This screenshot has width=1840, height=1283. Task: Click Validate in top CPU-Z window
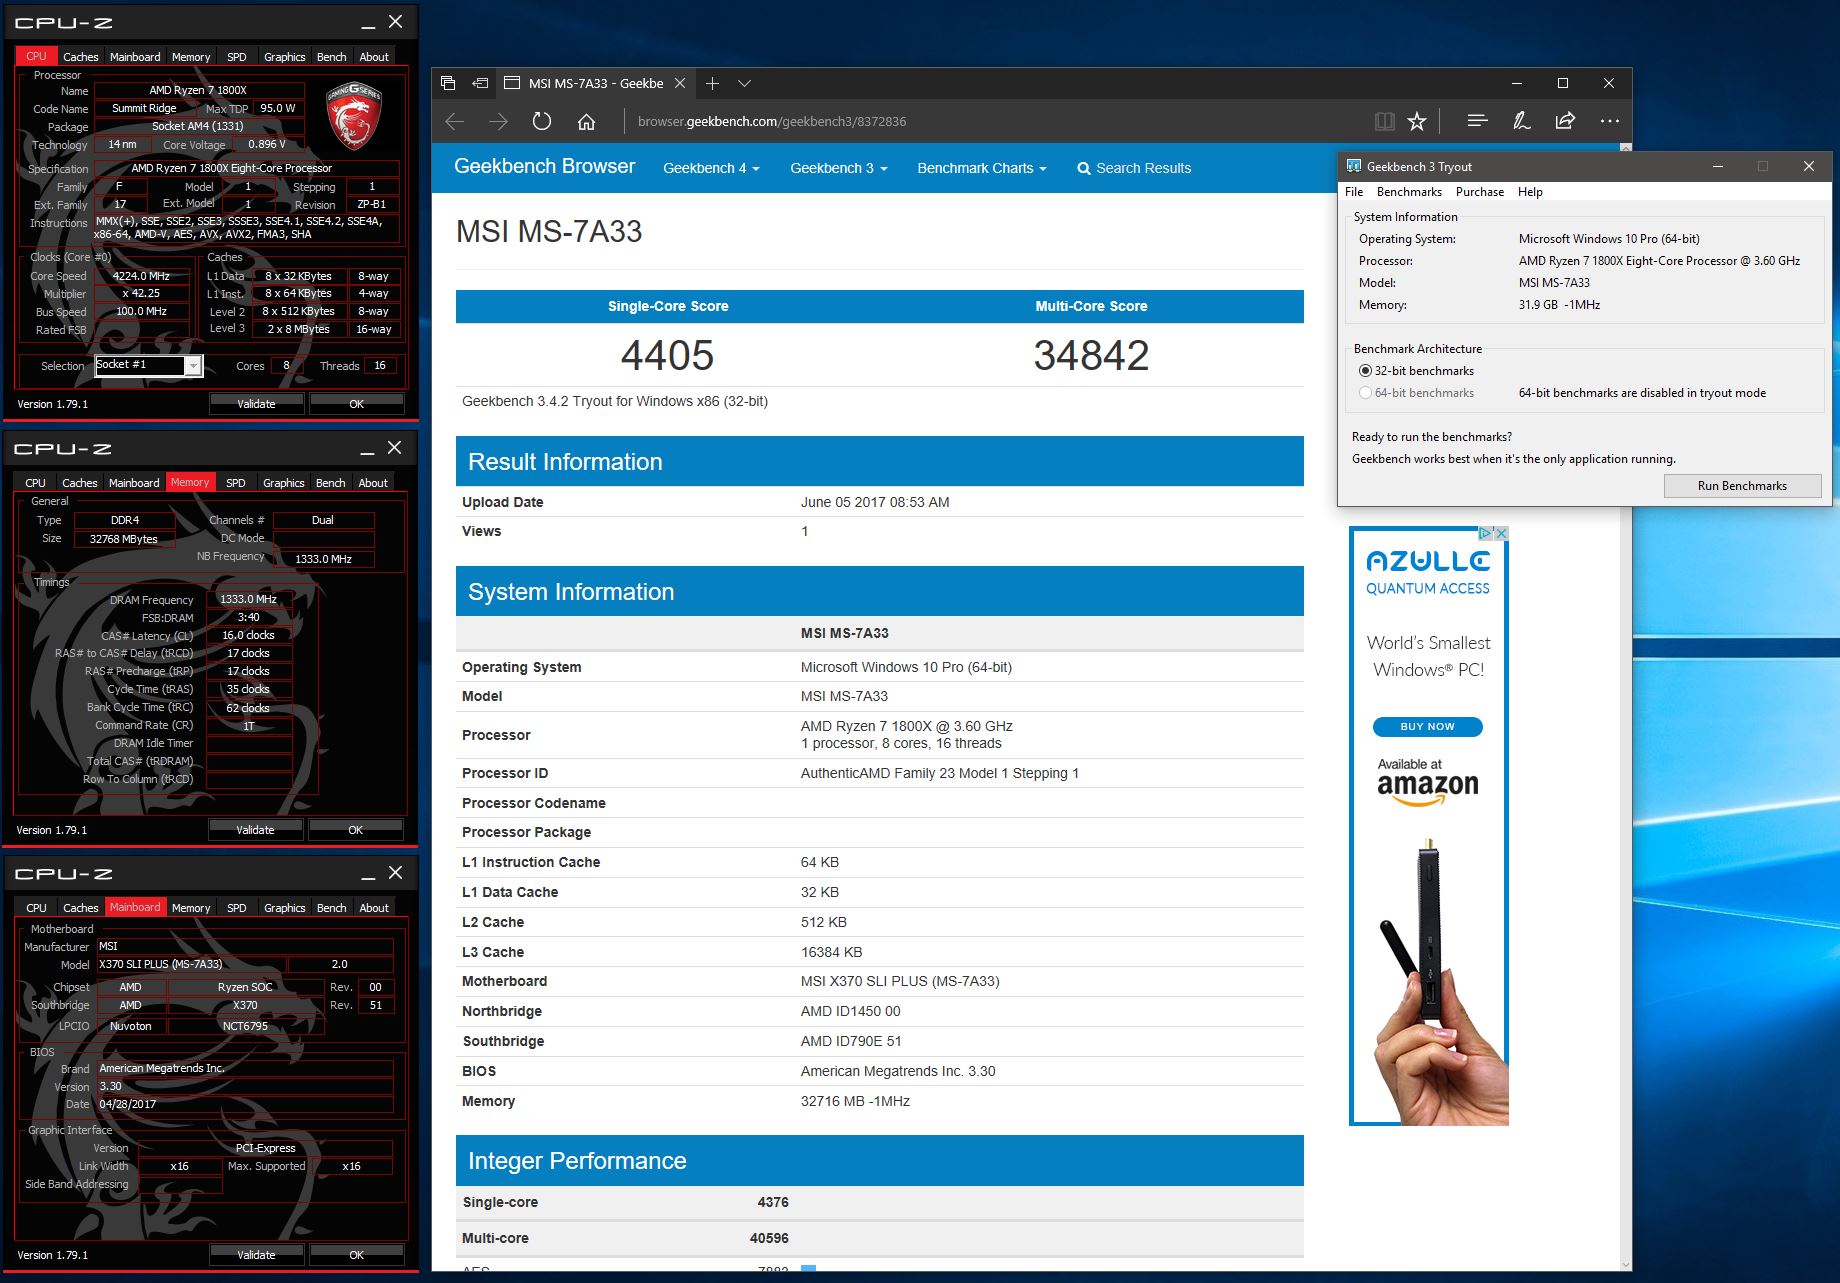pos(256,404)
